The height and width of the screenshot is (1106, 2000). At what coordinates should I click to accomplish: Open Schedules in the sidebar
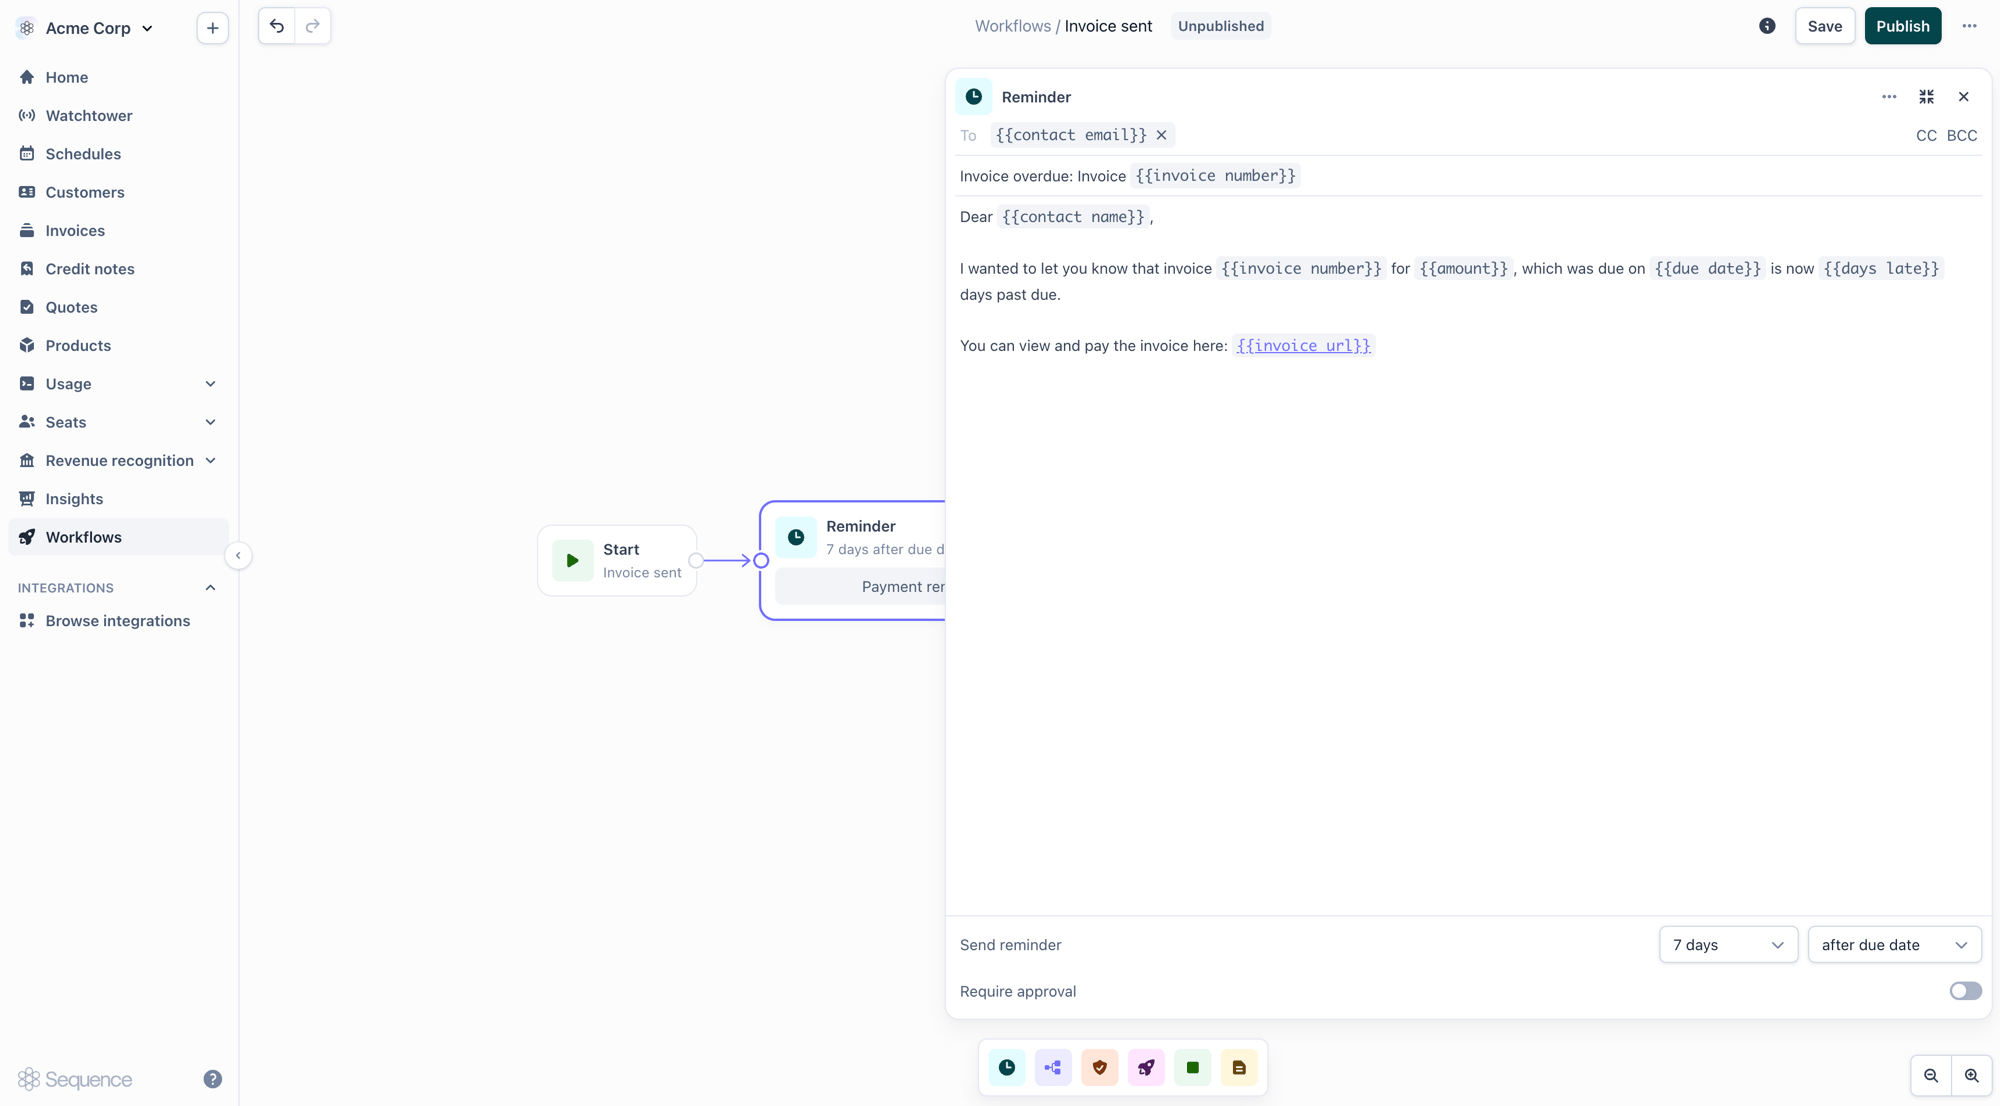[118, 154]
